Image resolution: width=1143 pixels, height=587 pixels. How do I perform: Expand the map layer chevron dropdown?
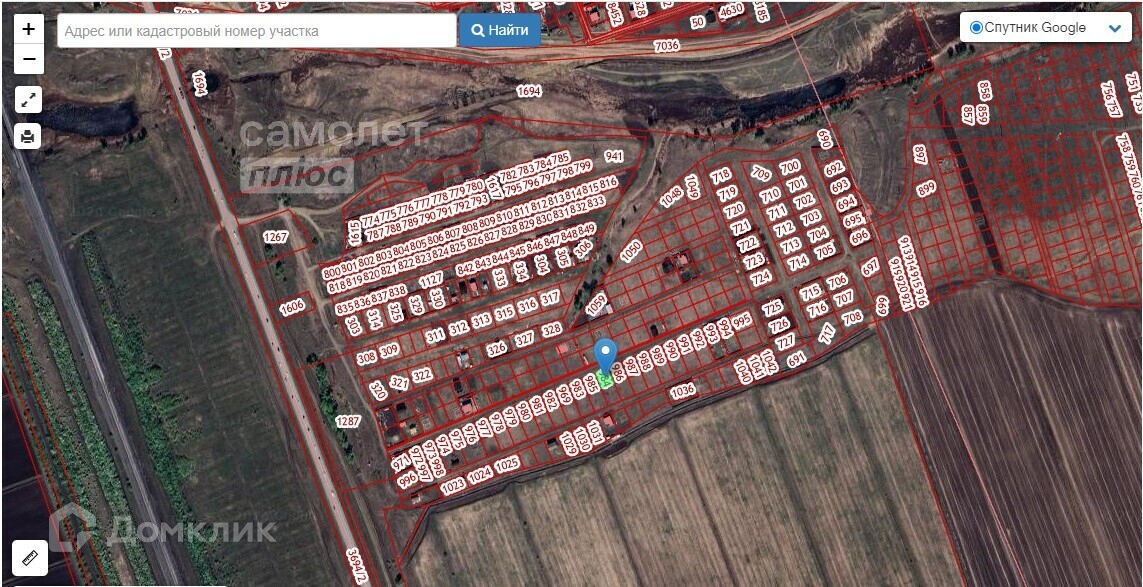point(1115,28)
